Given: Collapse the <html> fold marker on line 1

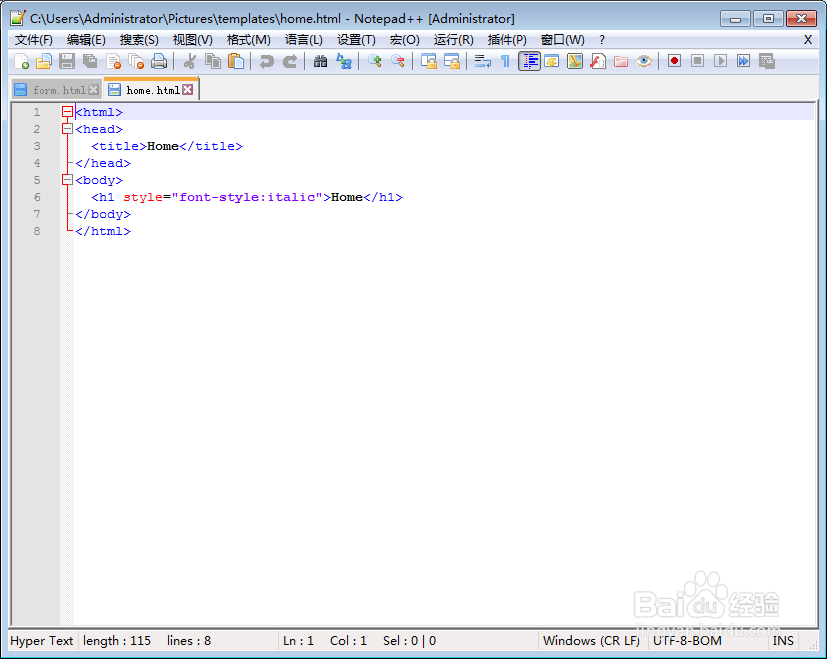Looking at the screenshot, I should (67, 112).
